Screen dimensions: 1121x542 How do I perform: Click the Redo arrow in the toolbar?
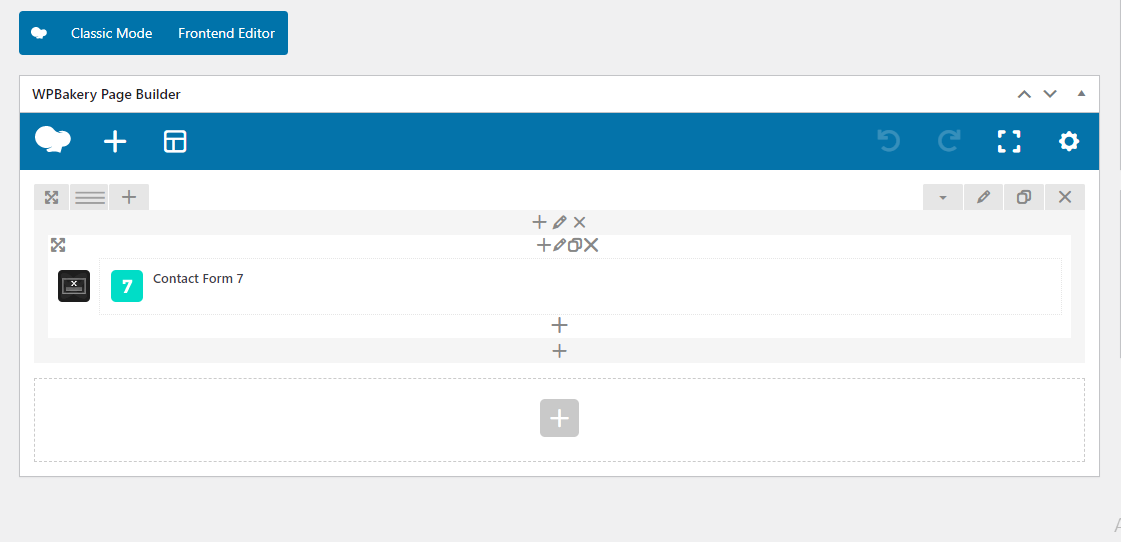coord(949,141)
